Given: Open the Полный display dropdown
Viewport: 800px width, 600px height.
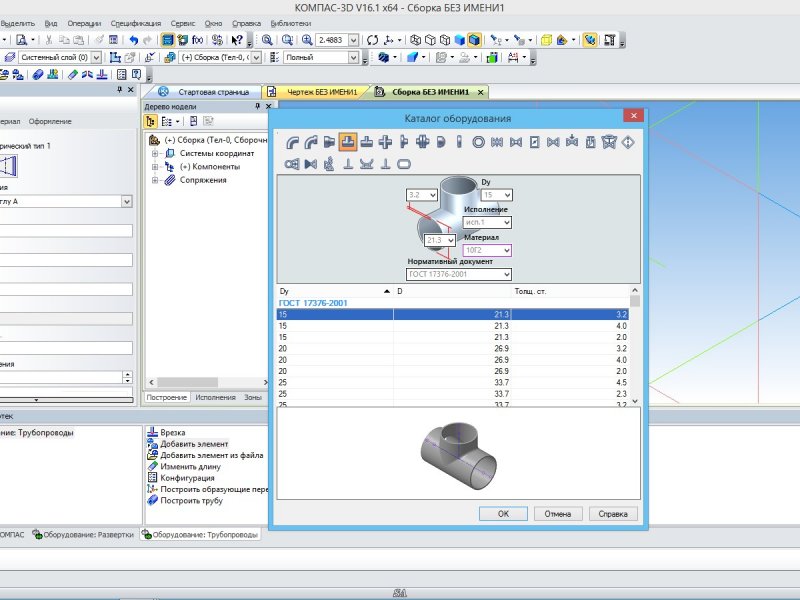Looking at the screenshot, I should tap(354, 58).
